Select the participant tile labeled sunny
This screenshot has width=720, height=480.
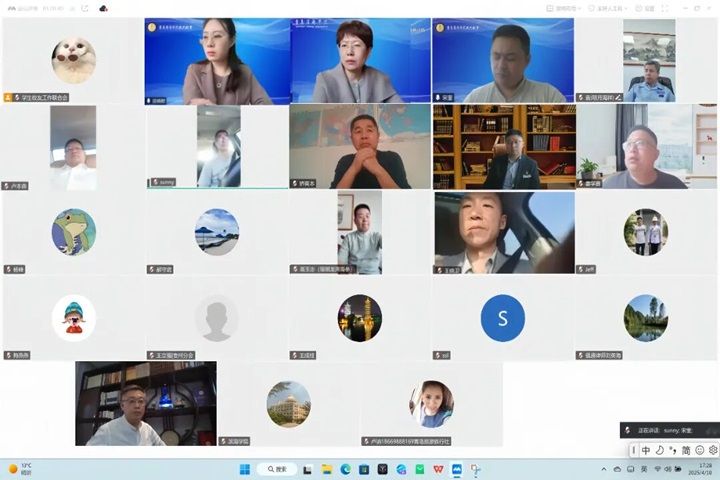[217, 148]
